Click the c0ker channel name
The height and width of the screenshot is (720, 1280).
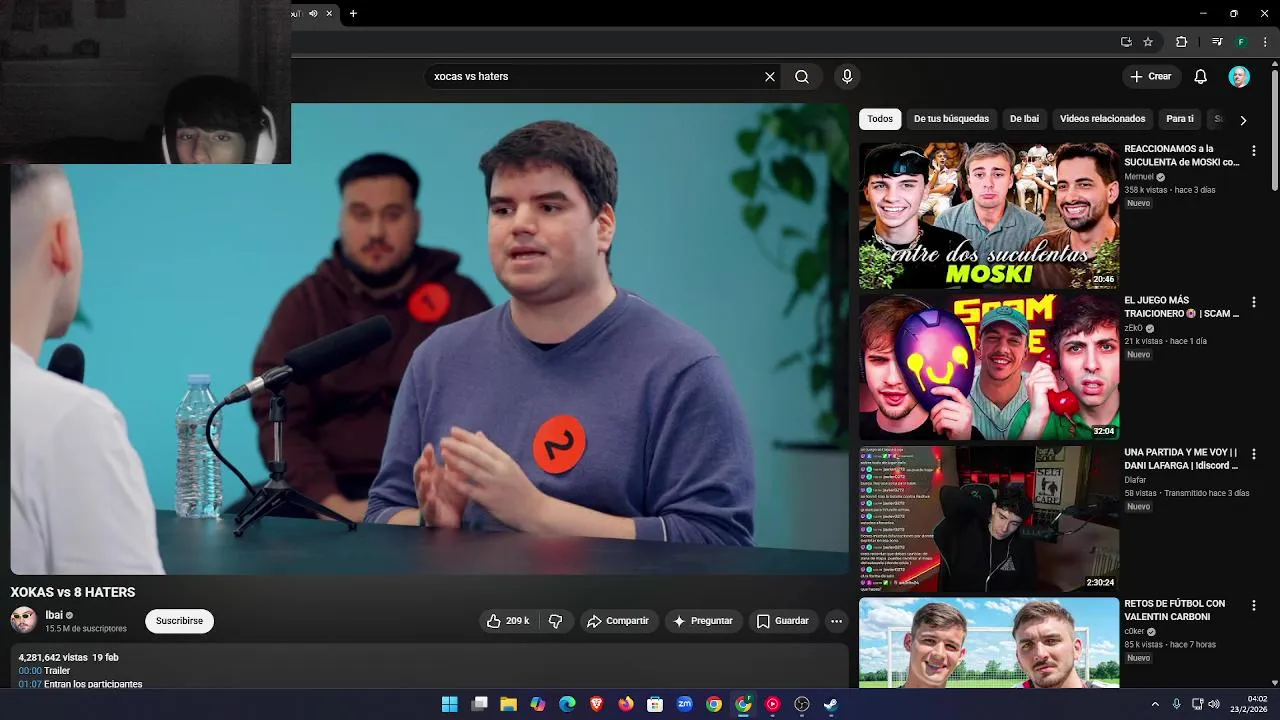1135,632
